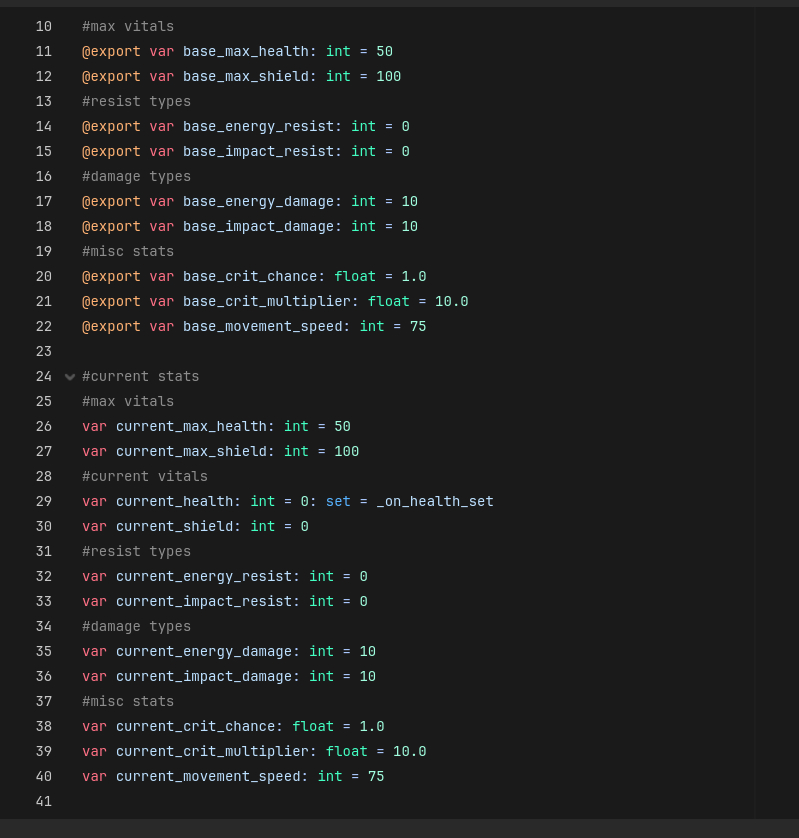
Task: Click the current_energy_damage variable name
Action: coord(203,651)
